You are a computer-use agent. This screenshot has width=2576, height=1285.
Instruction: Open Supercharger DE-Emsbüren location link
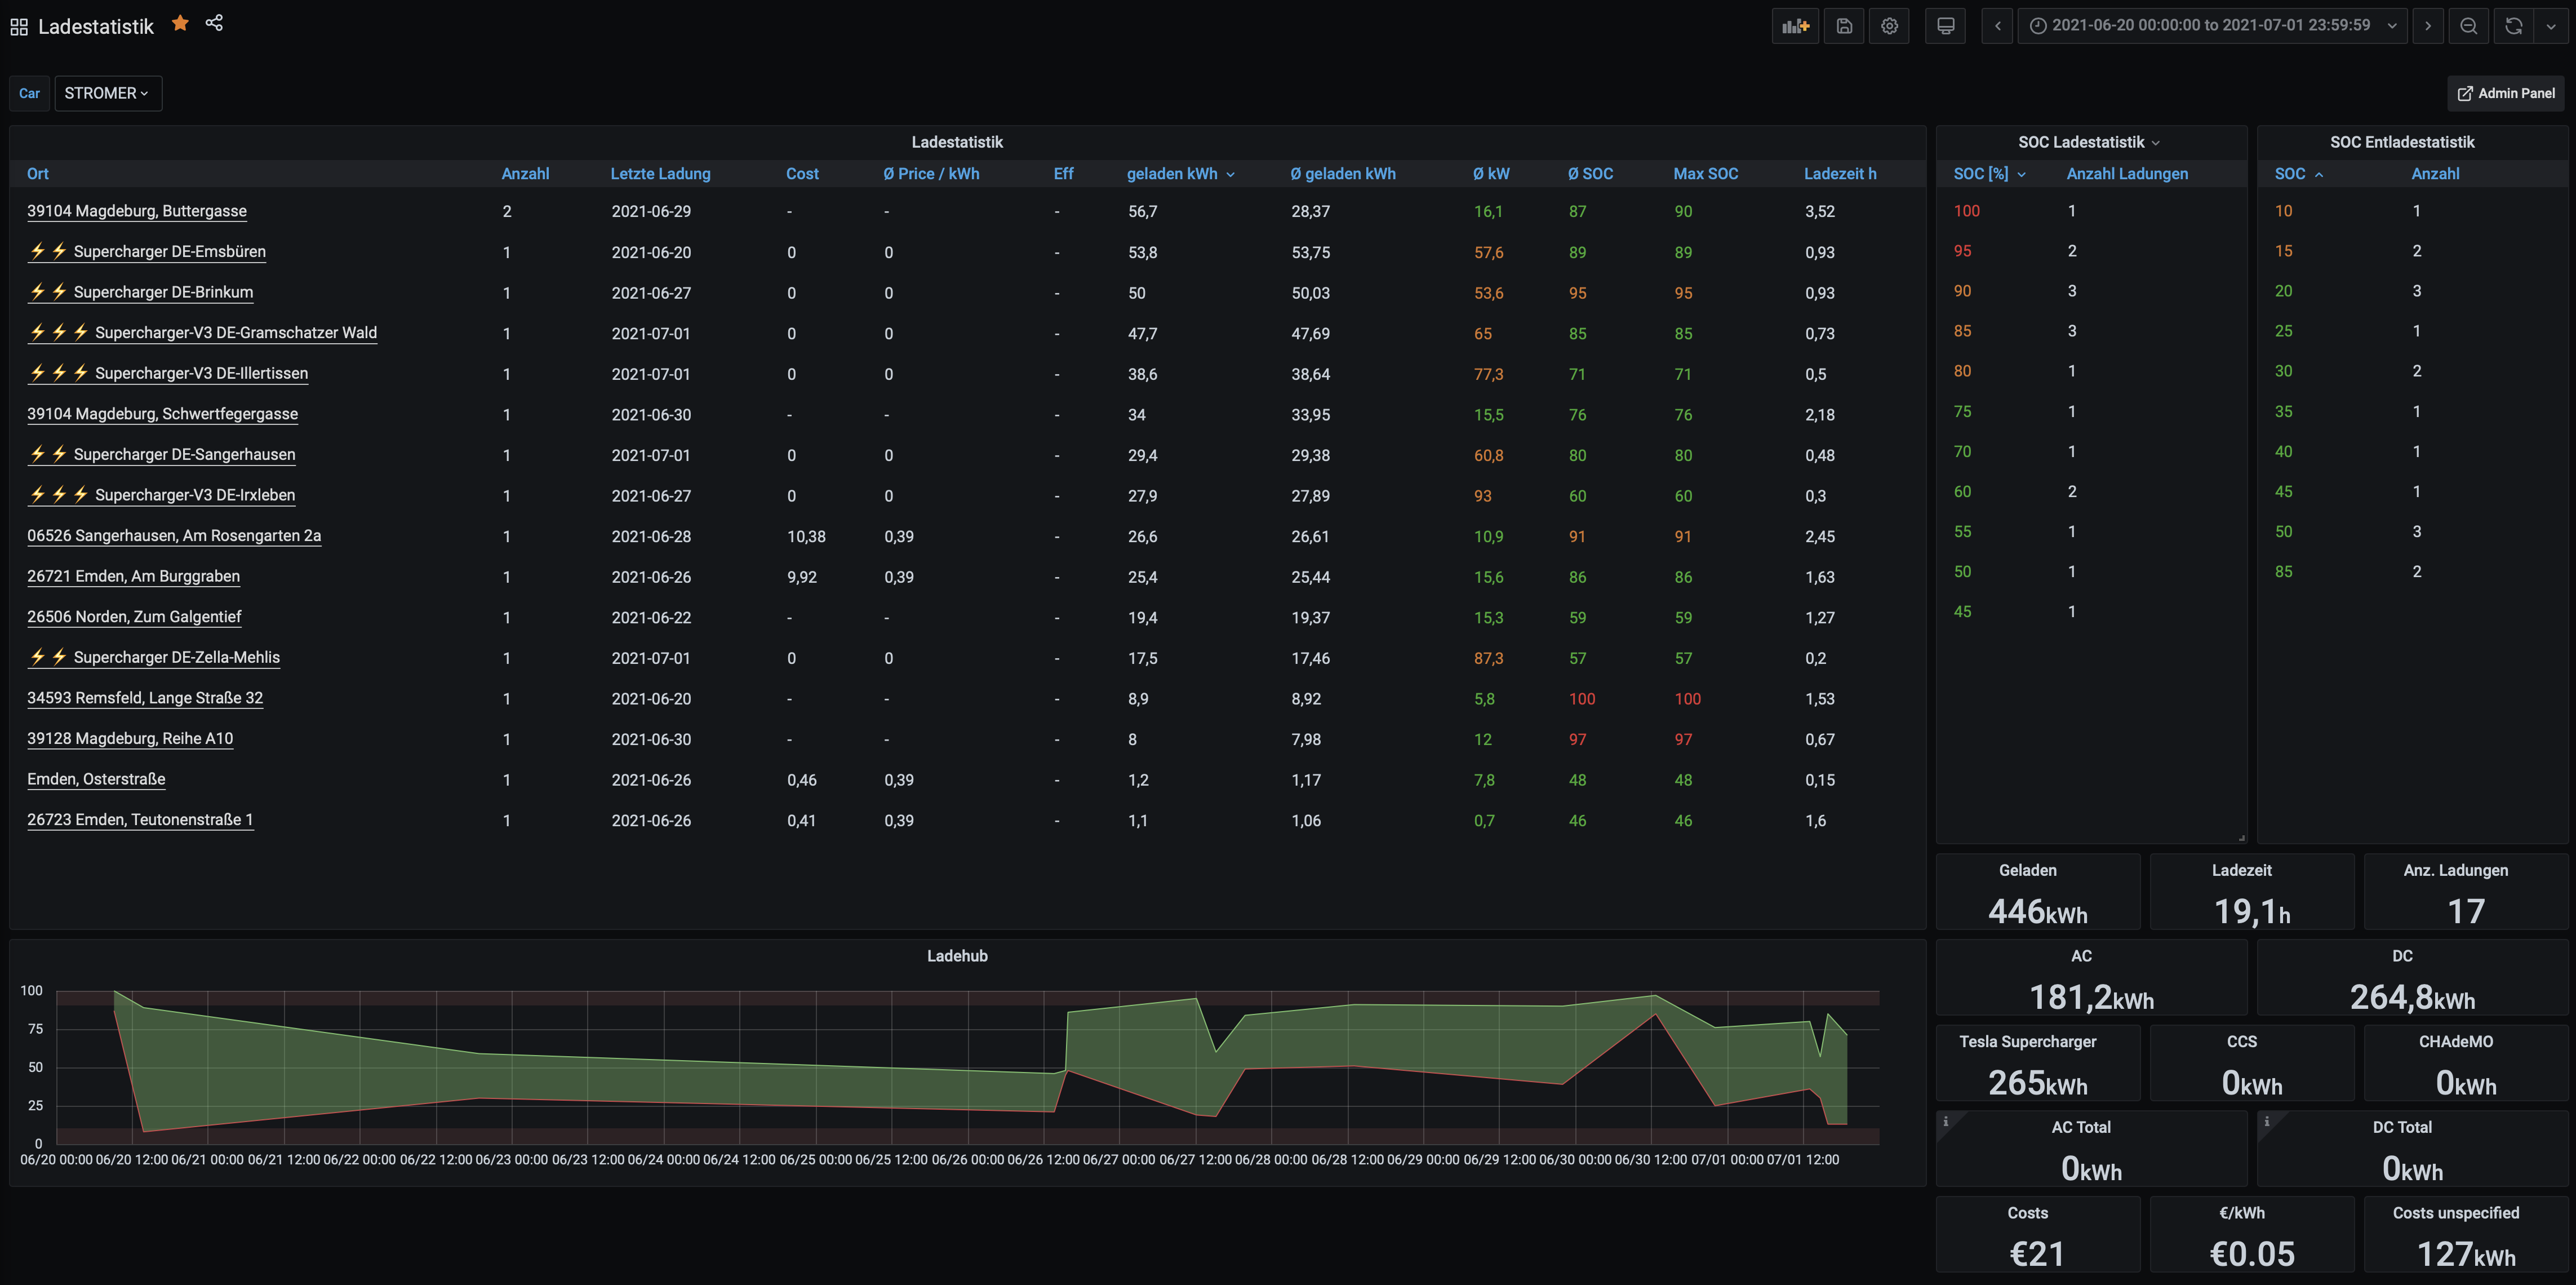click(169, 252)
